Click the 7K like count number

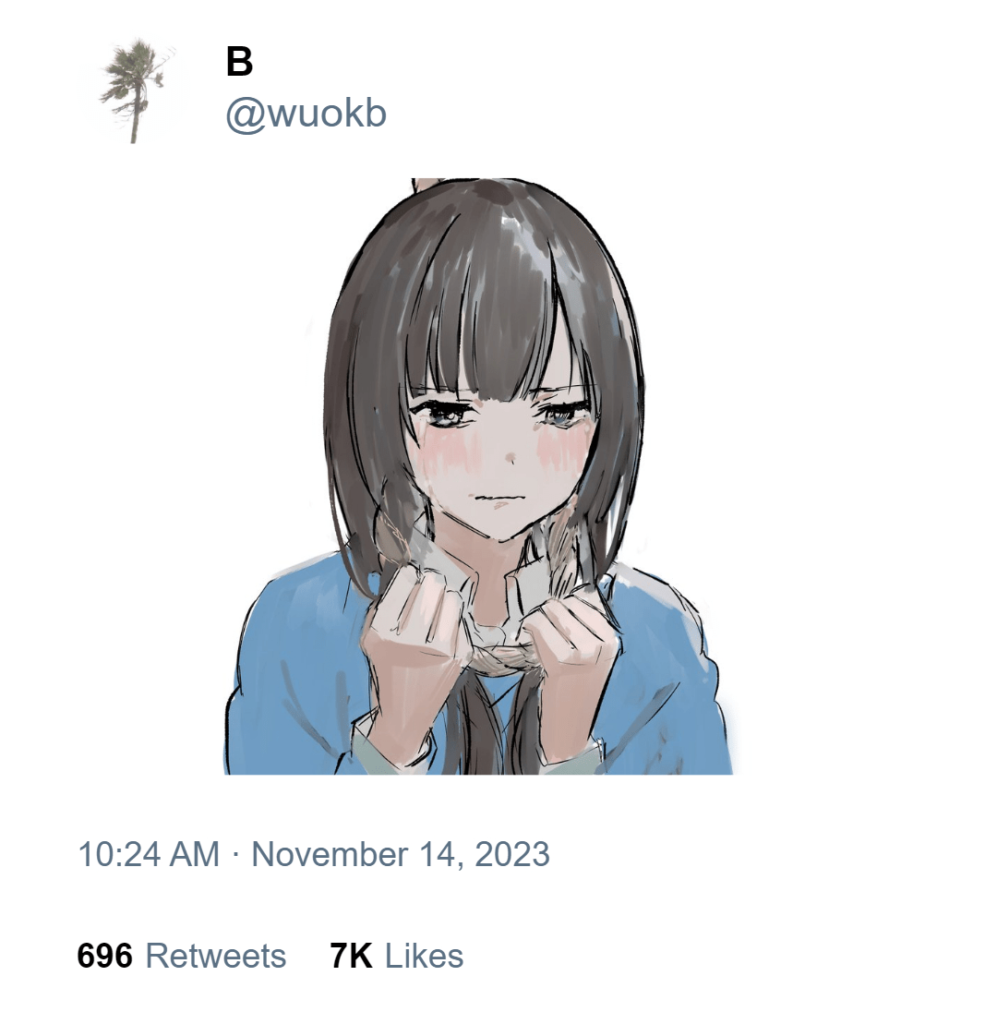coord(351,956)
